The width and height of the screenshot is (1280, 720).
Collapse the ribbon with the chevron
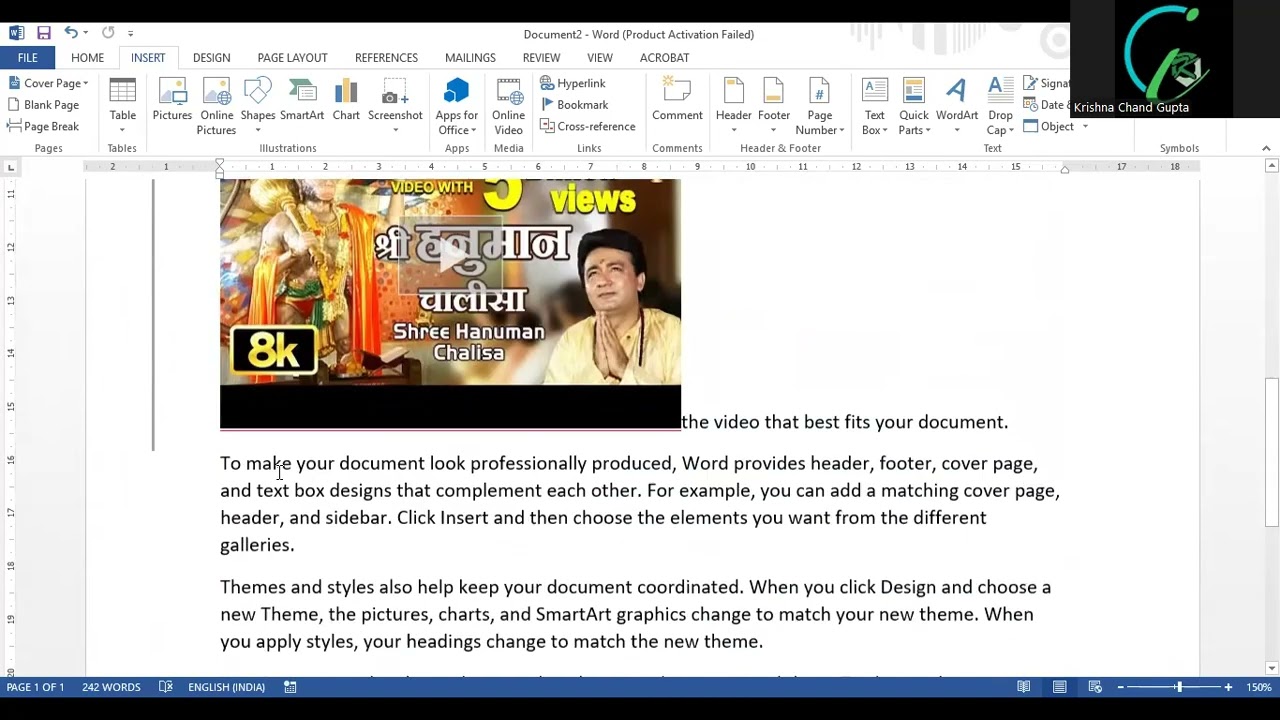point(1266,148)
